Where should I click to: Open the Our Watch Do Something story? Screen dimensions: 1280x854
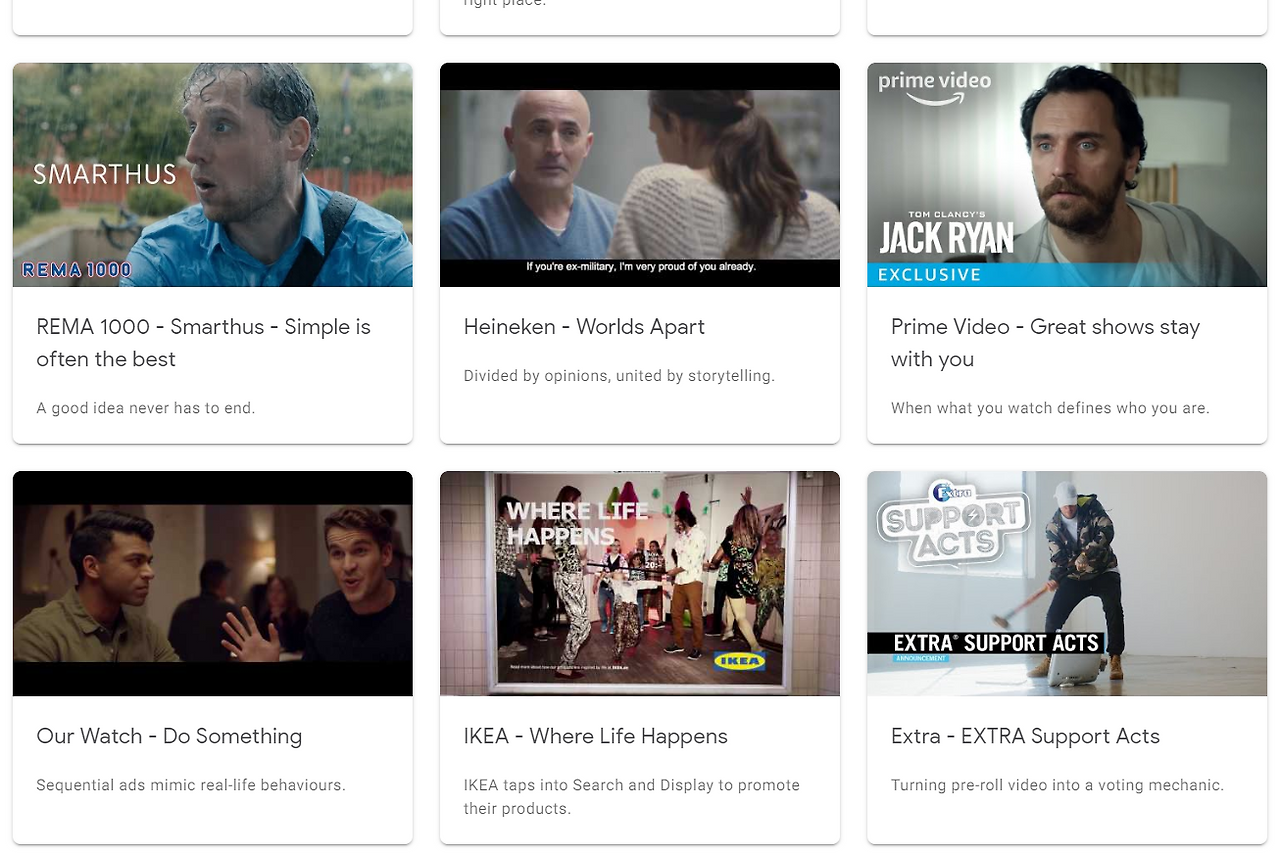(169, 736)
